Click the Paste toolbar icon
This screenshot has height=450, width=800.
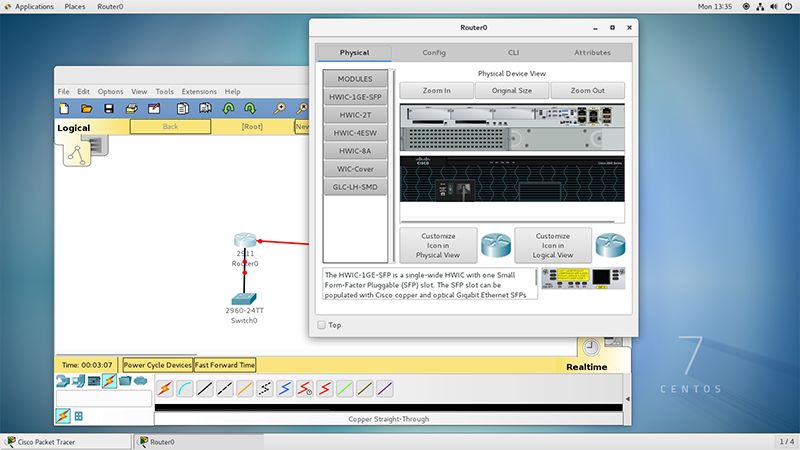(x=205, y=108)
